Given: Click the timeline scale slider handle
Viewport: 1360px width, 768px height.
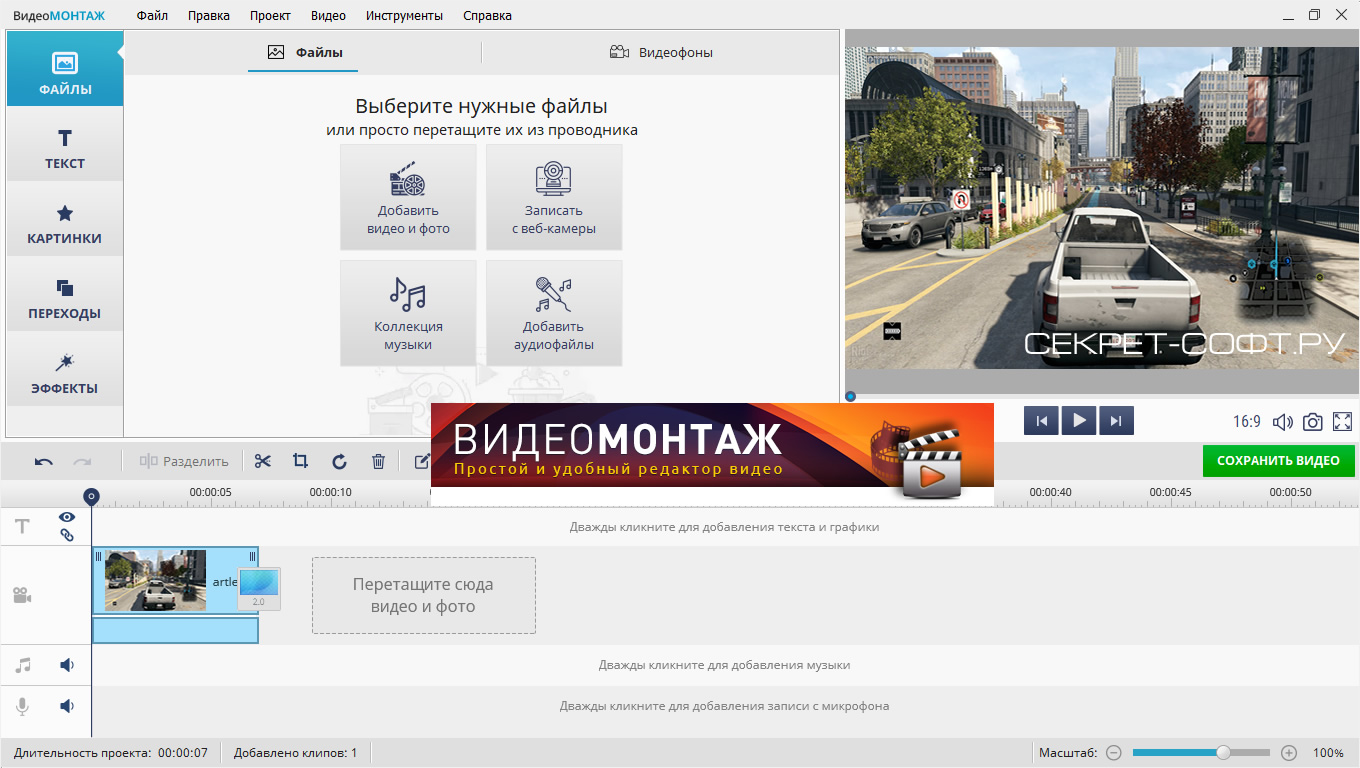Looking at the screenshot, I should [x=1223, y=752].
